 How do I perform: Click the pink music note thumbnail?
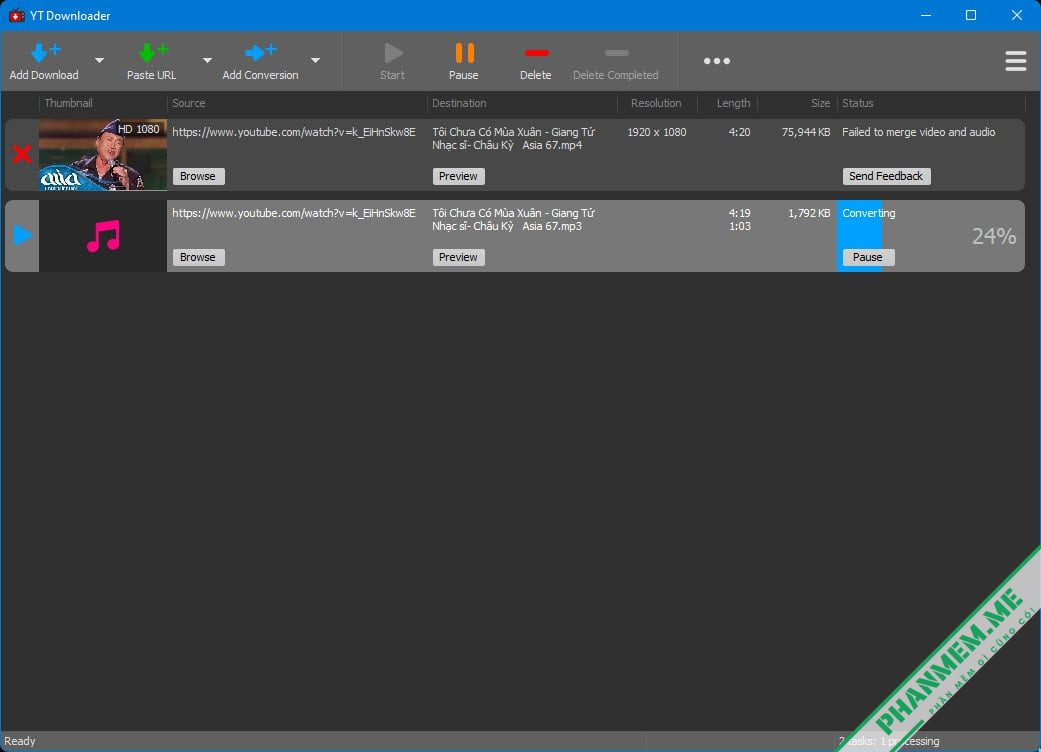coord(103,236)
